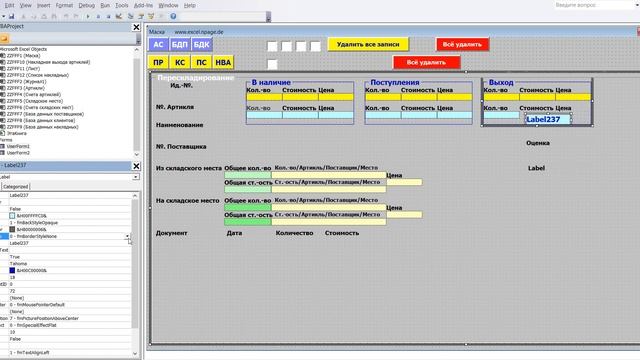Viewport: 640px width, 360px height.
Task: Click the yellow Удалить все записи button
Action: [368, 44]
